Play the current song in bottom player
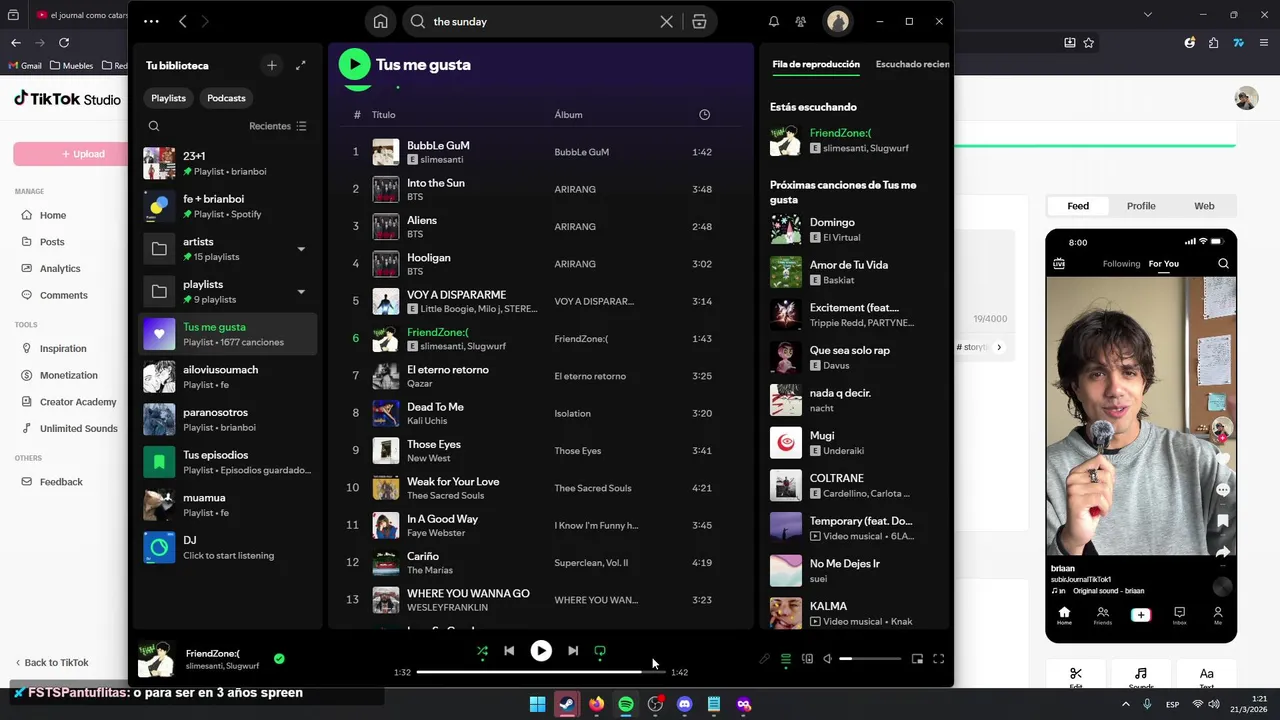 point(541,651)
